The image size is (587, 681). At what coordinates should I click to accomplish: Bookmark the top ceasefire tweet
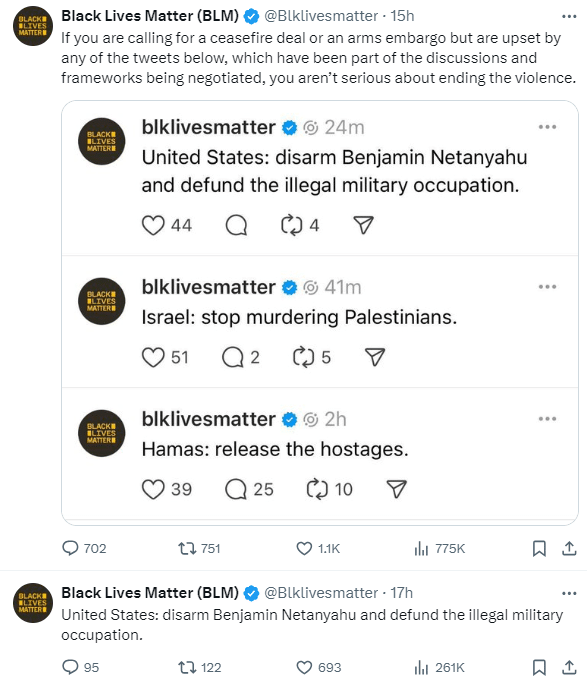click(539, 548)
